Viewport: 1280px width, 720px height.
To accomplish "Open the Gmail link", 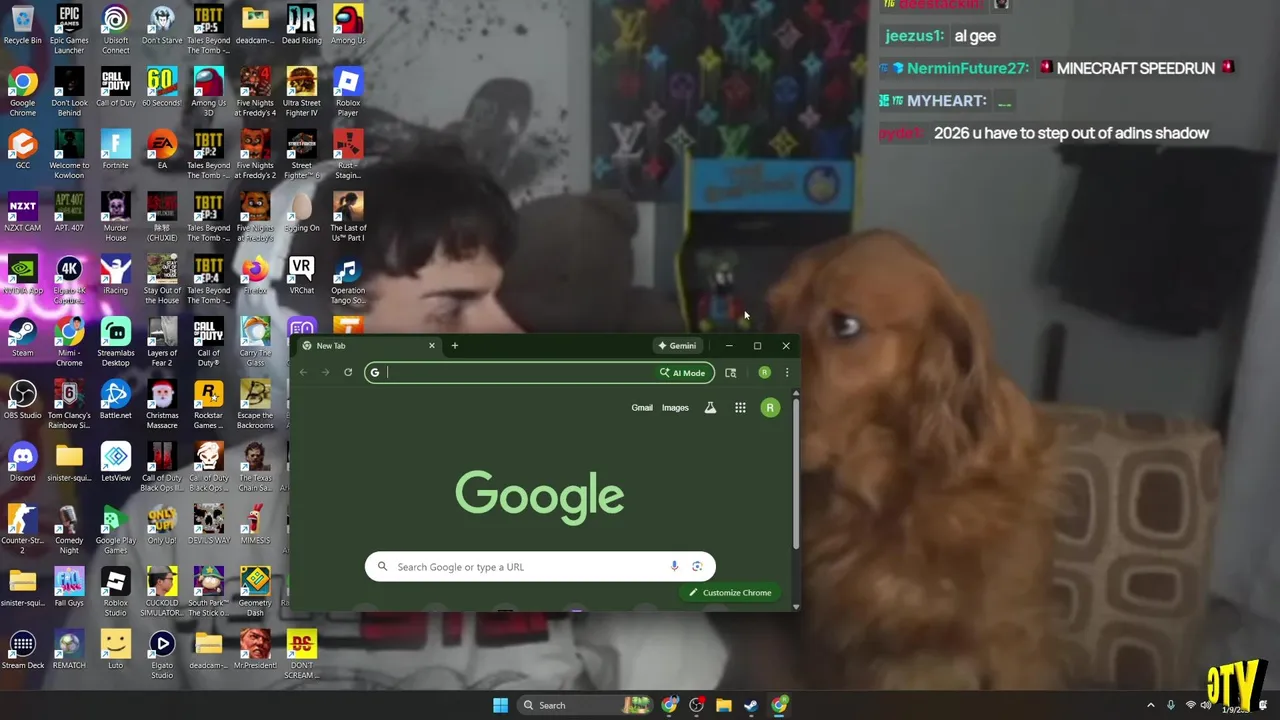I will [642, 408].
